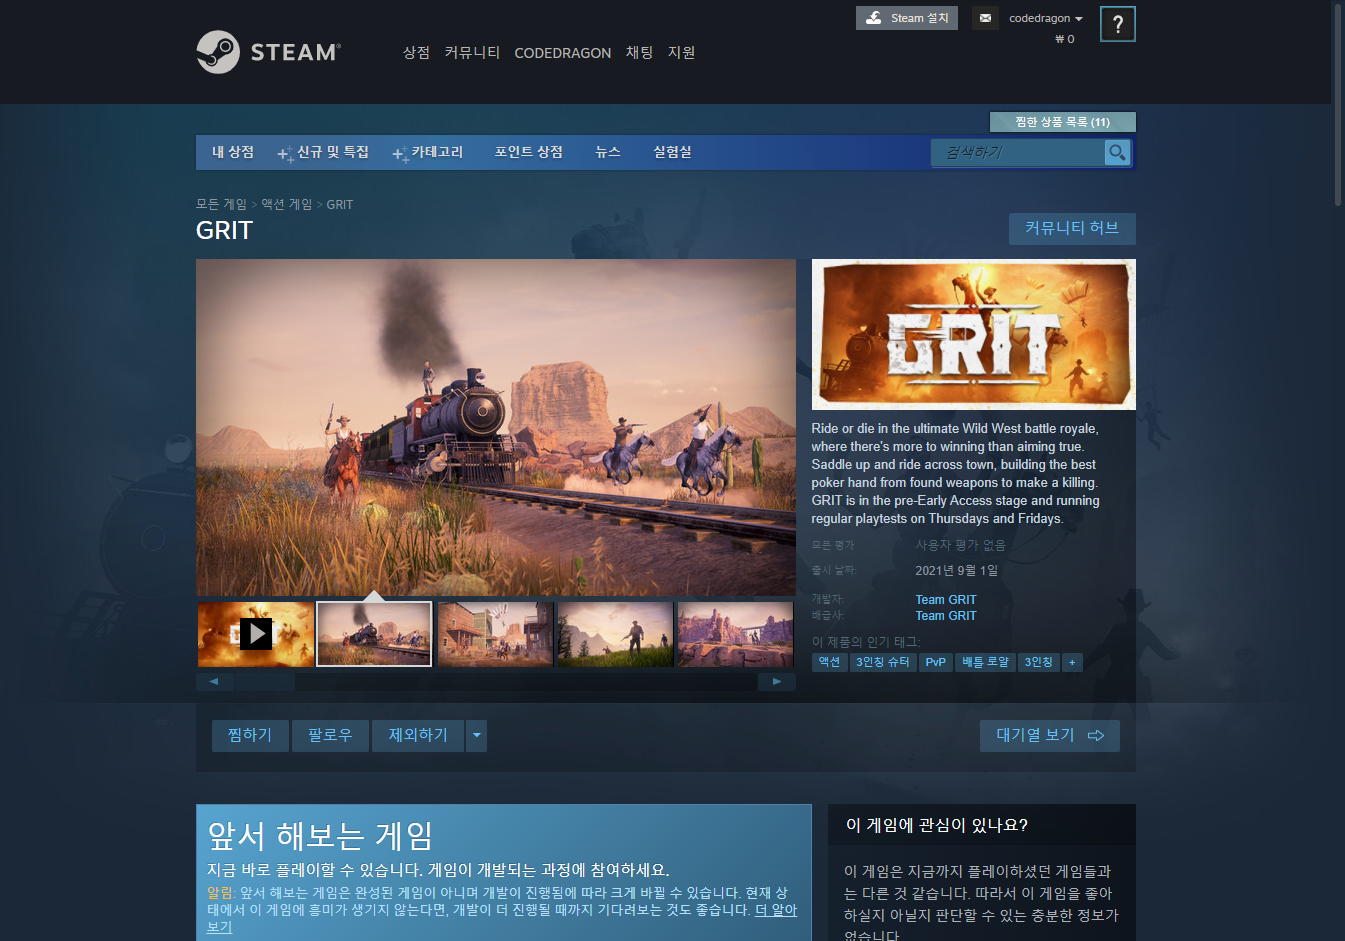Open the 실험실 tab

click(672, 152)
